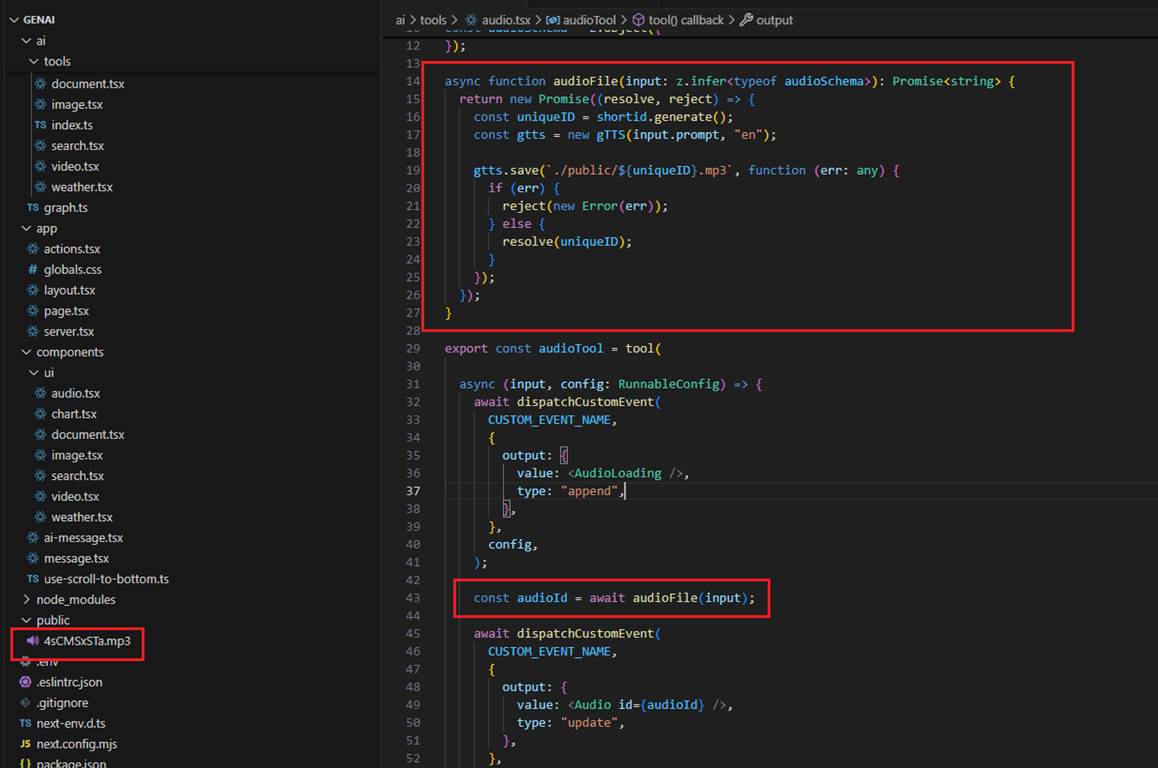Click '"update"' string on line 50
1158x768 pixels.
589,723
